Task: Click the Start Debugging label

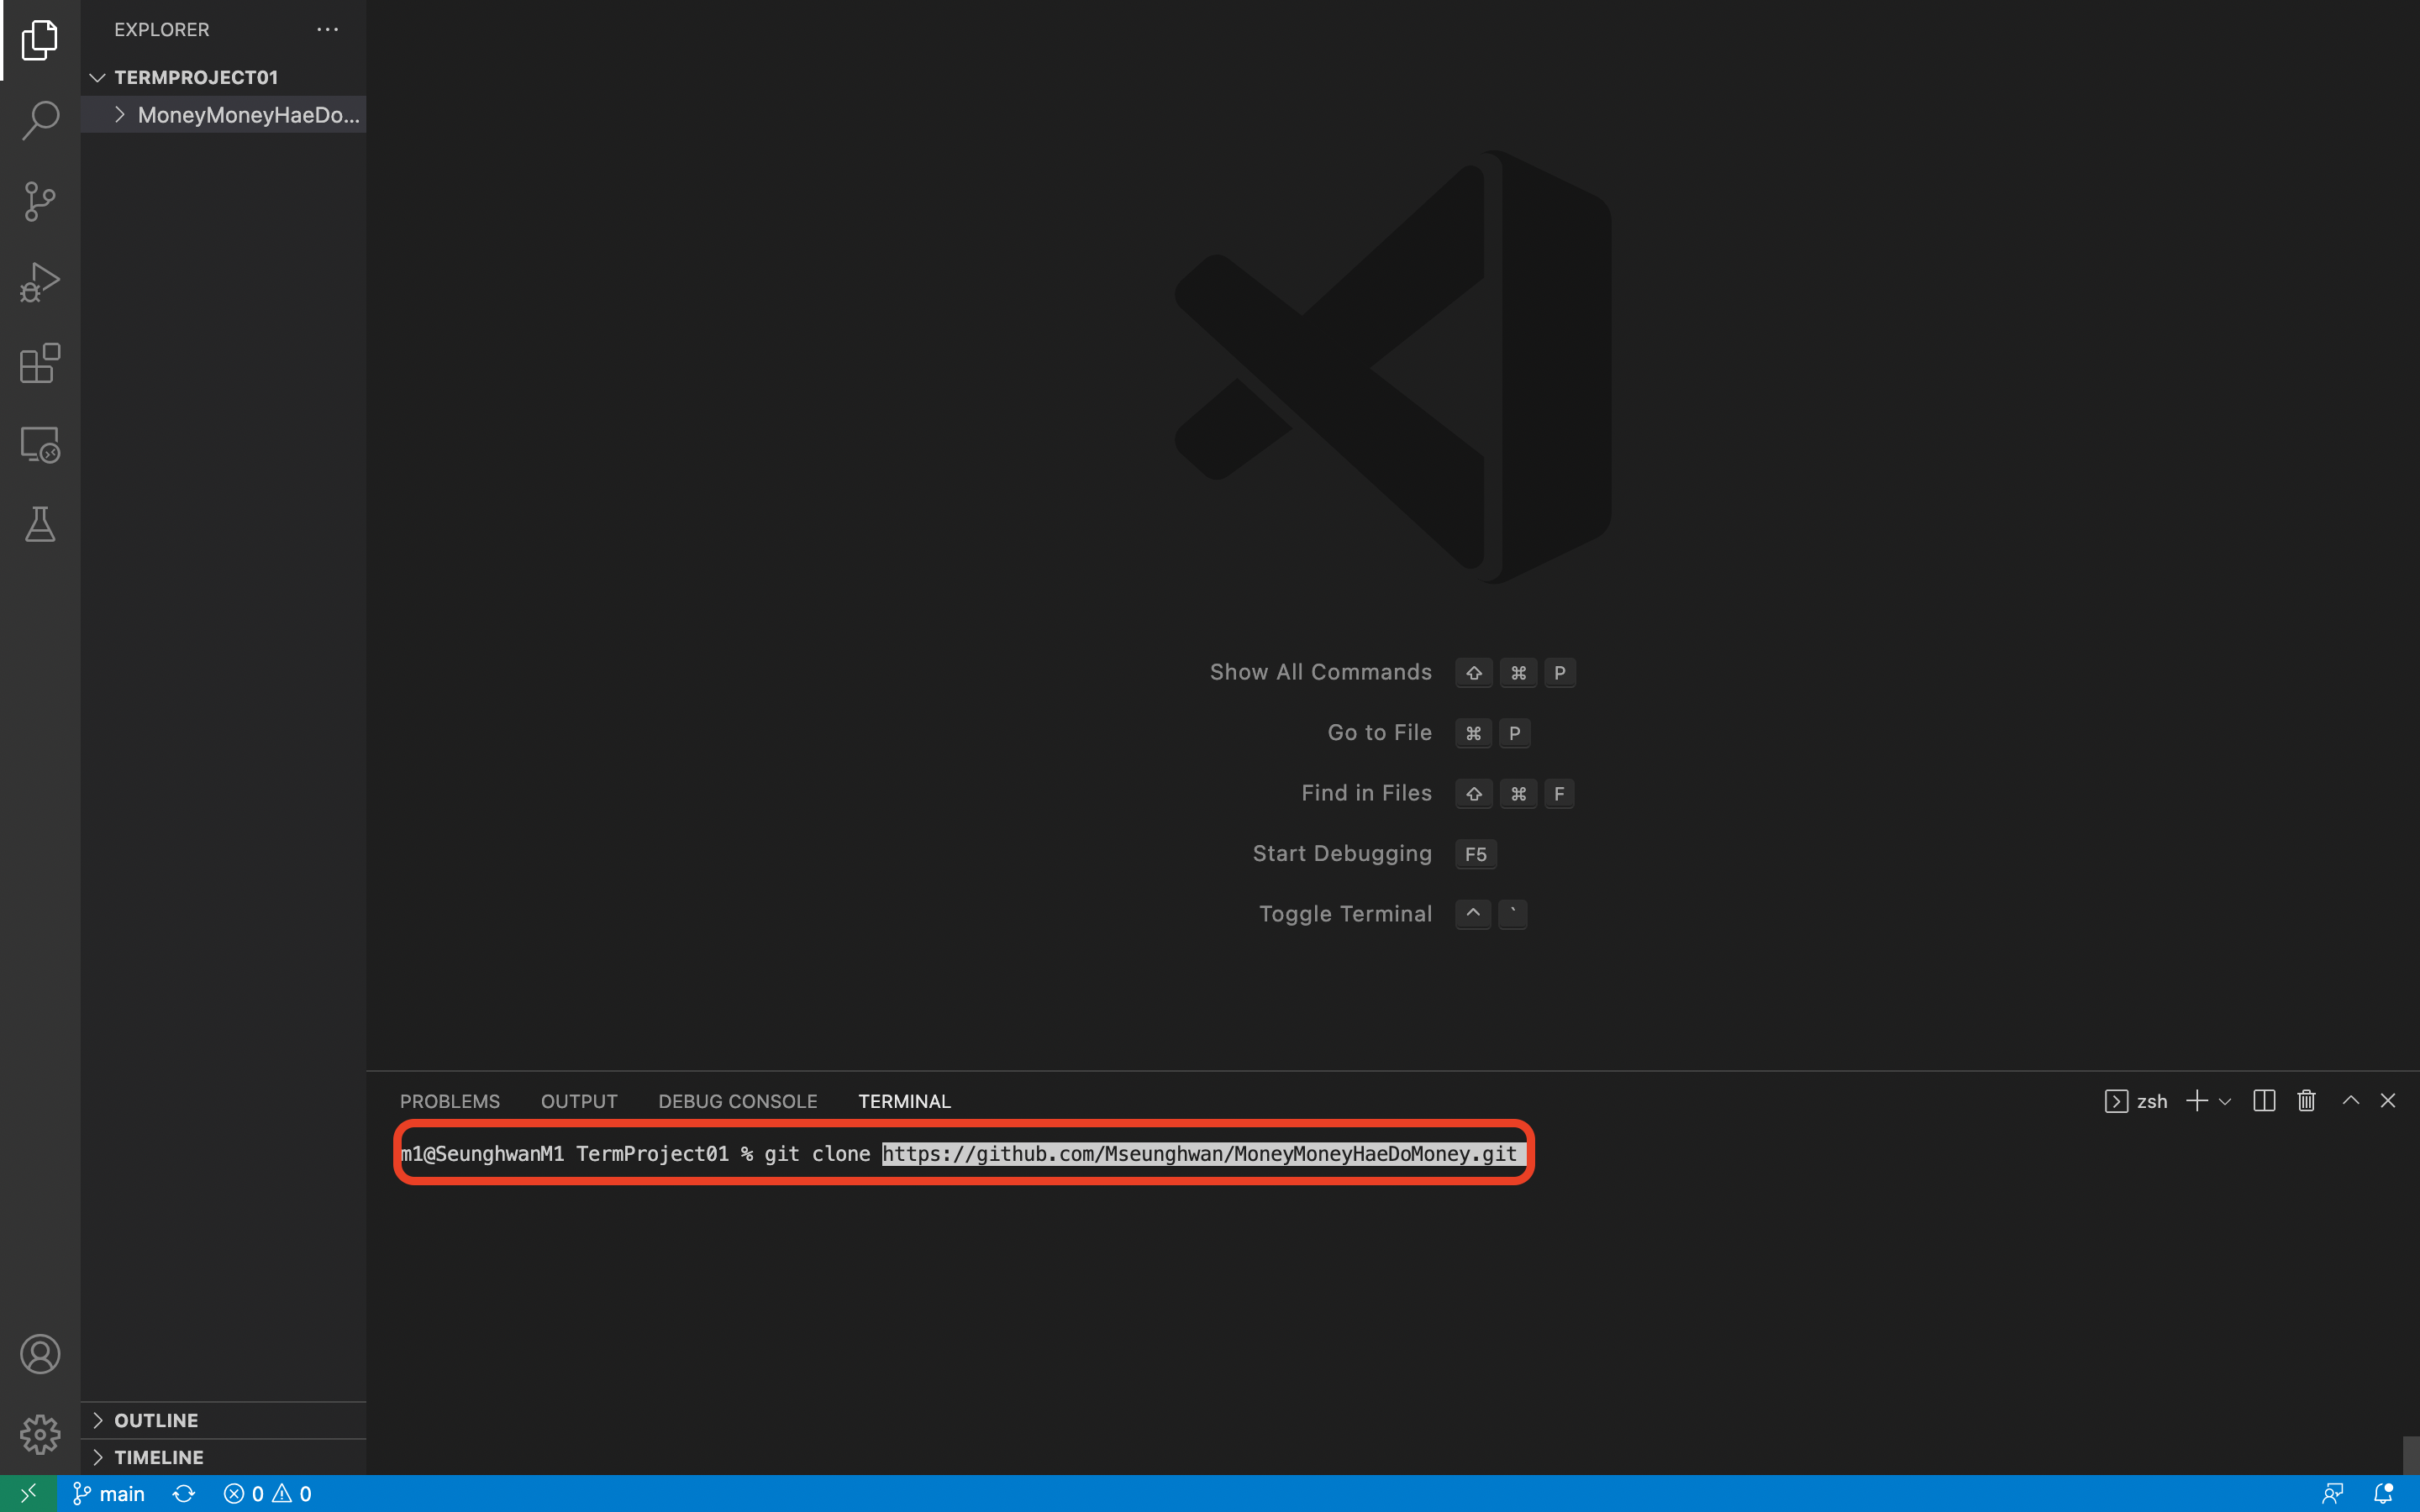Action: [x=1342, y=853]
